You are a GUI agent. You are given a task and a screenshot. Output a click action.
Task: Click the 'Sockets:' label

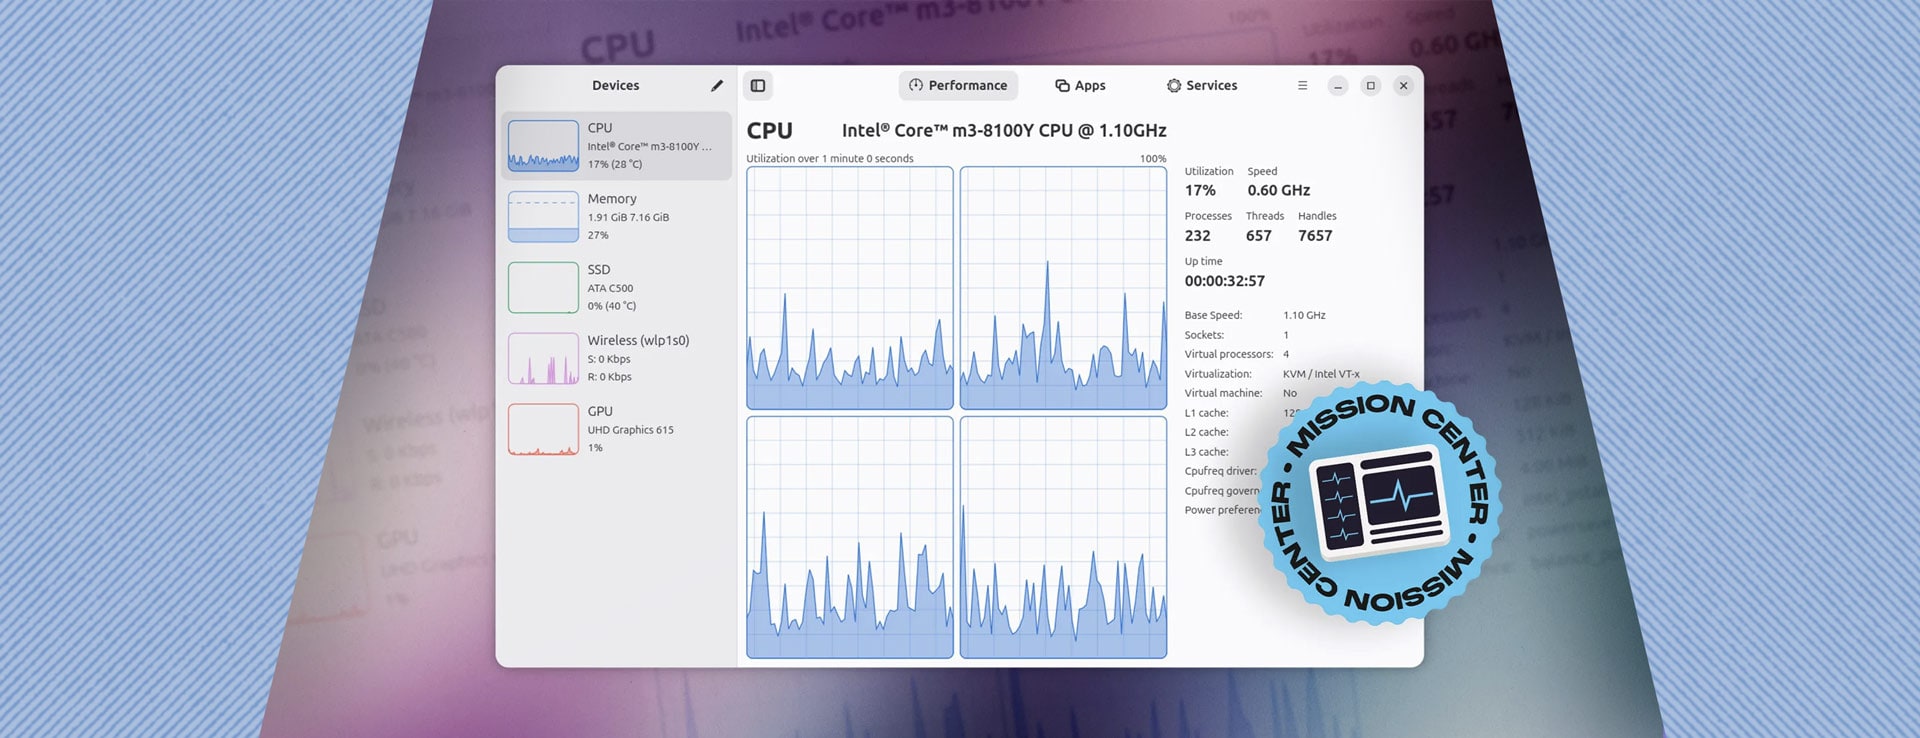(x=1204, y=335)
